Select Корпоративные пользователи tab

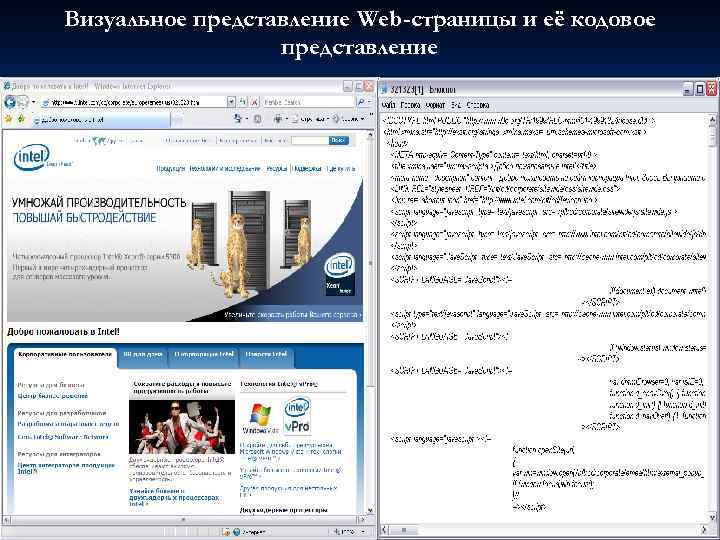(65, 354)
